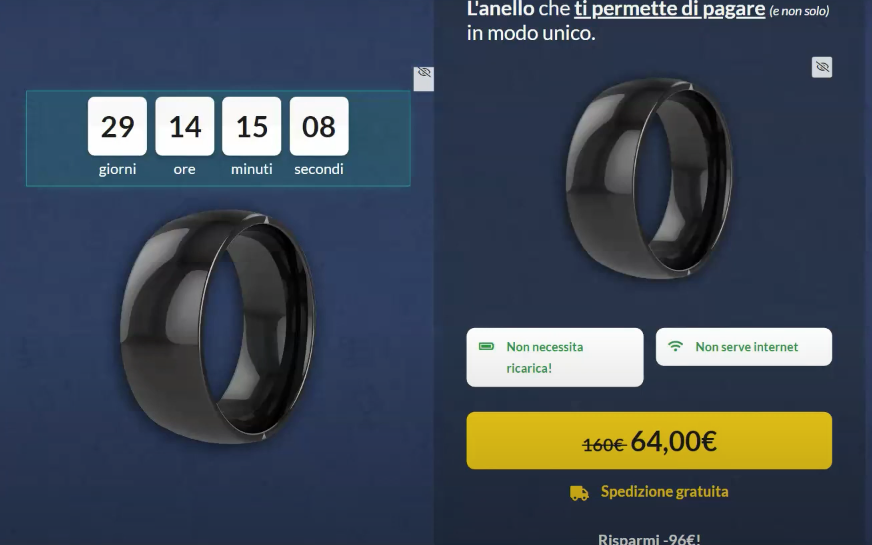Image resolution: width=872 pixels, height=545 pixels.
Task: Click the 'giorni' label under the countdown
Action: [x=117, y=169]
